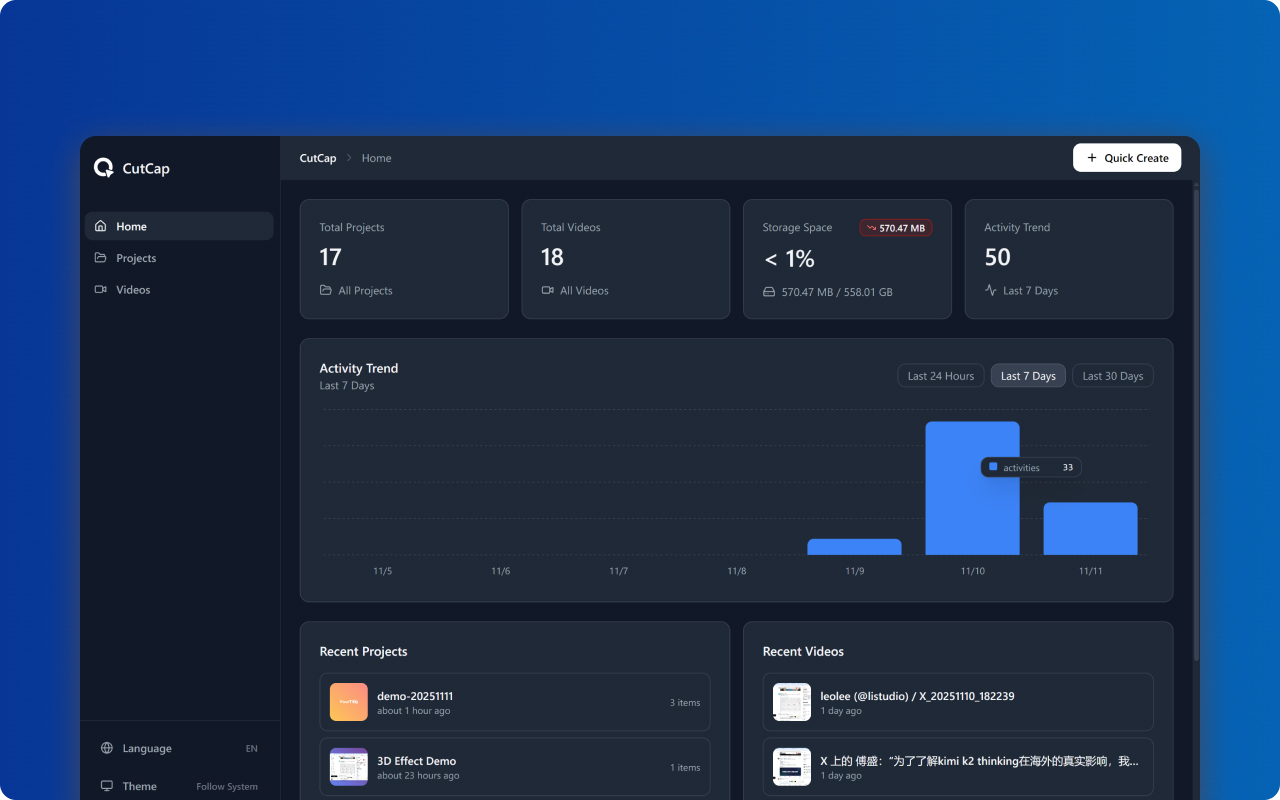
Task: Click the All Videos camera icon
Action: [x=549, y=290]
